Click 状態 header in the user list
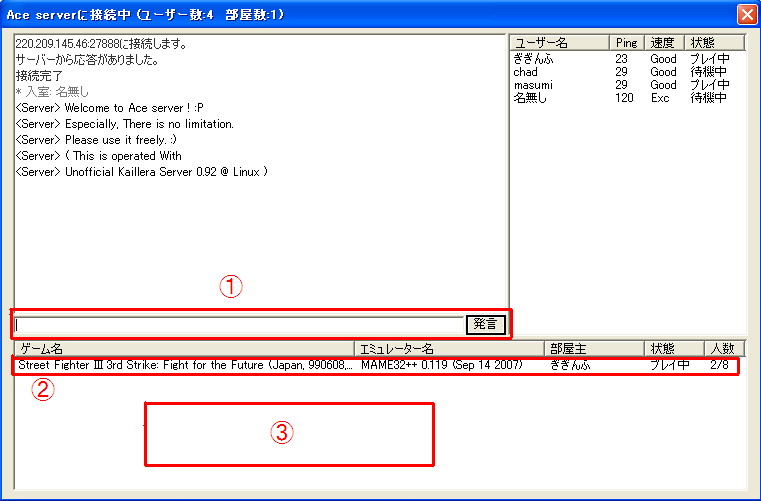Screen dimensions: 761x501 tap(714, 43)
